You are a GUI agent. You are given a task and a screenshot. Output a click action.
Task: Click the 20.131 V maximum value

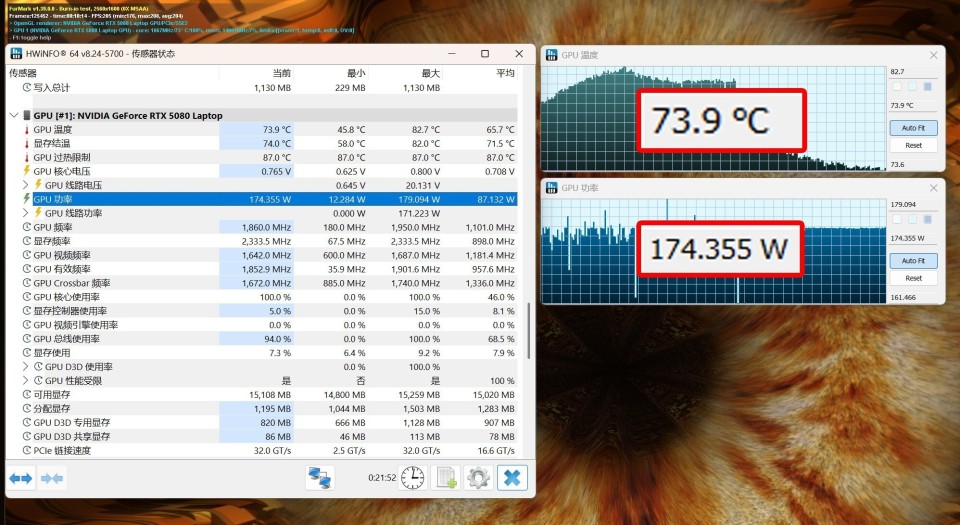(x=422, y=185)
